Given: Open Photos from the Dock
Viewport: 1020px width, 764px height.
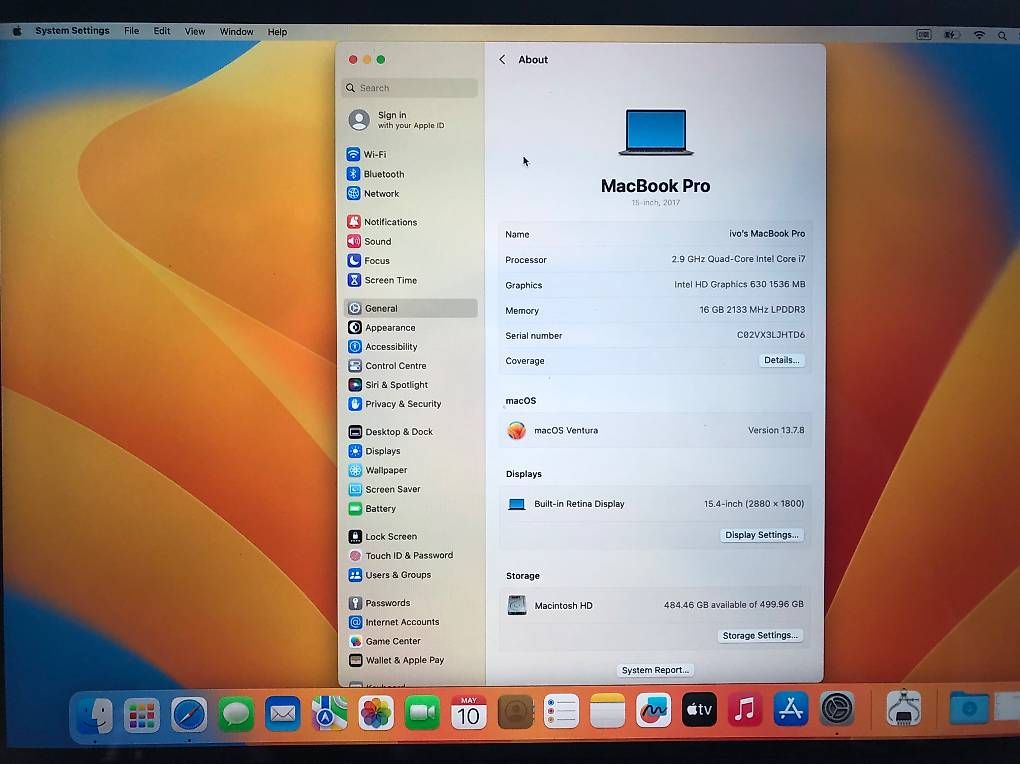Looking at the screenshot, I should (376, 713).
